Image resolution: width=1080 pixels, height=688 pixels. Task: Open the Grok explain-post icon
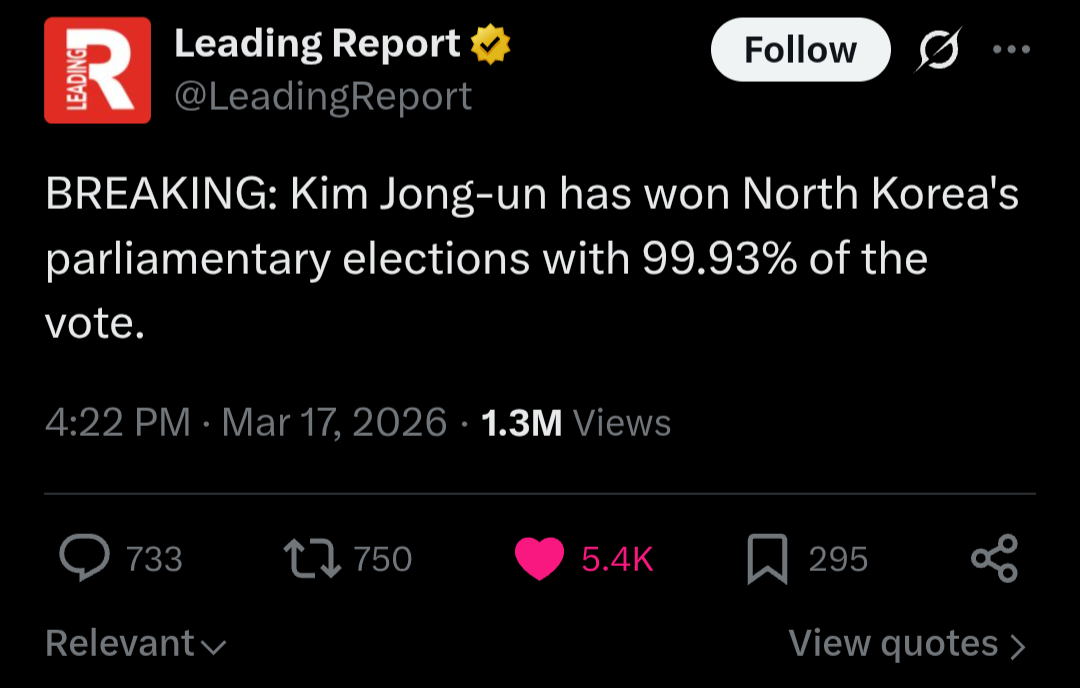point(939,49)
